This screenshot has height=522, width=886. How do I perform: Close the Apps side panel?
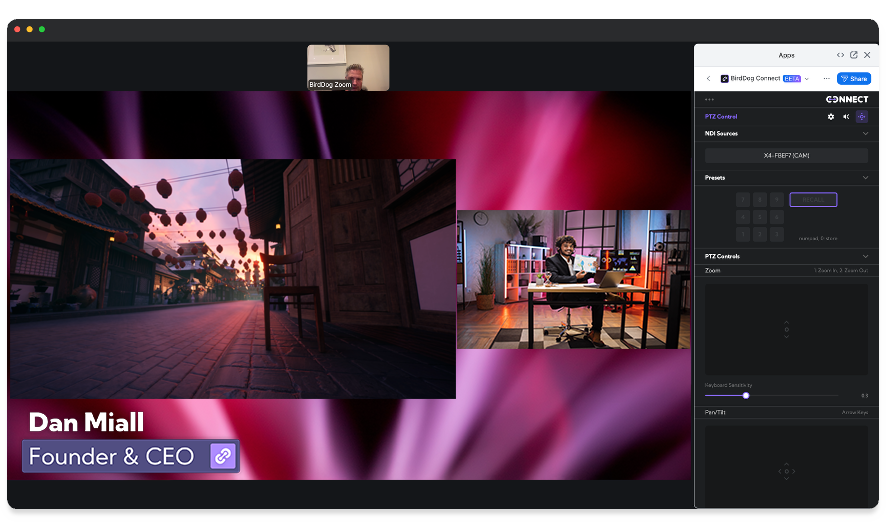coord(867,55)
